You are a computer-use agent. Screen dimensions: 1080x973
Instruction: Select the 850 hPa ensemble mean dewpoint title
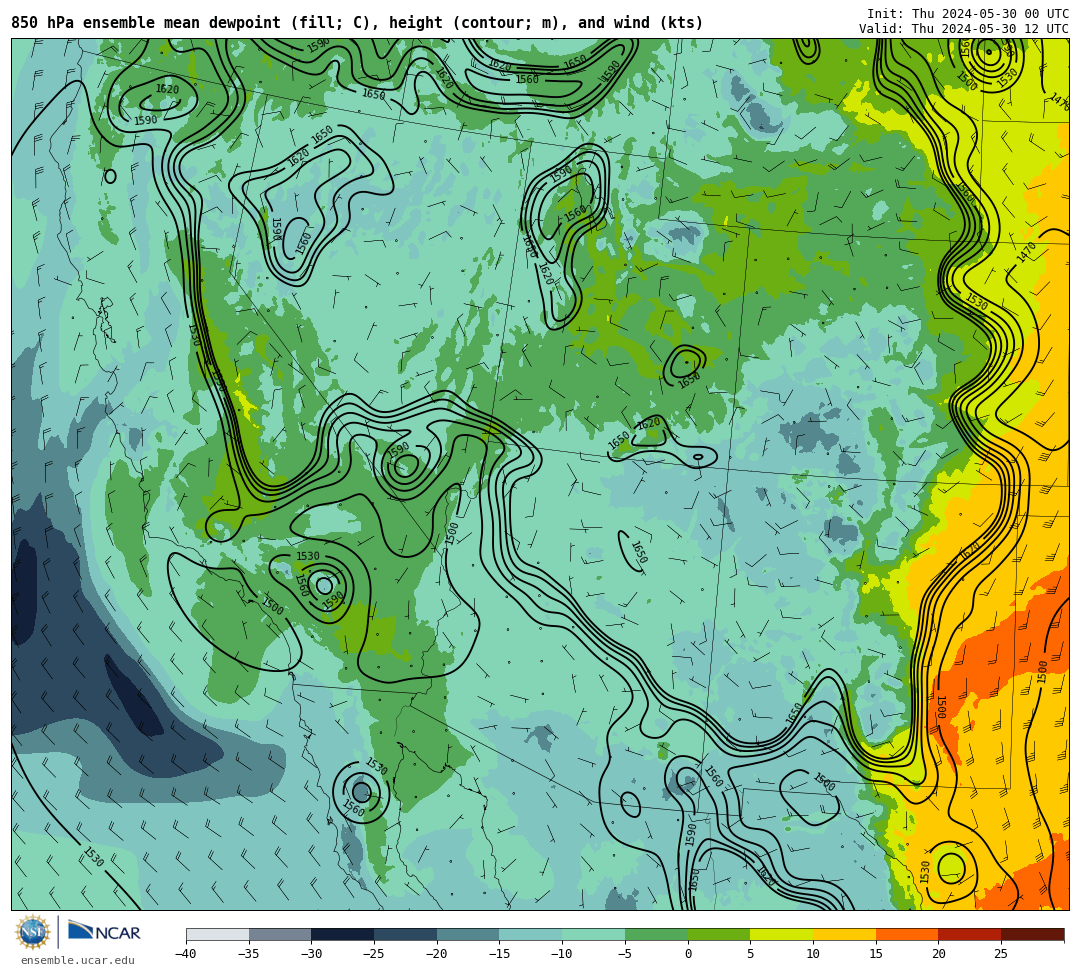[357, 23]
